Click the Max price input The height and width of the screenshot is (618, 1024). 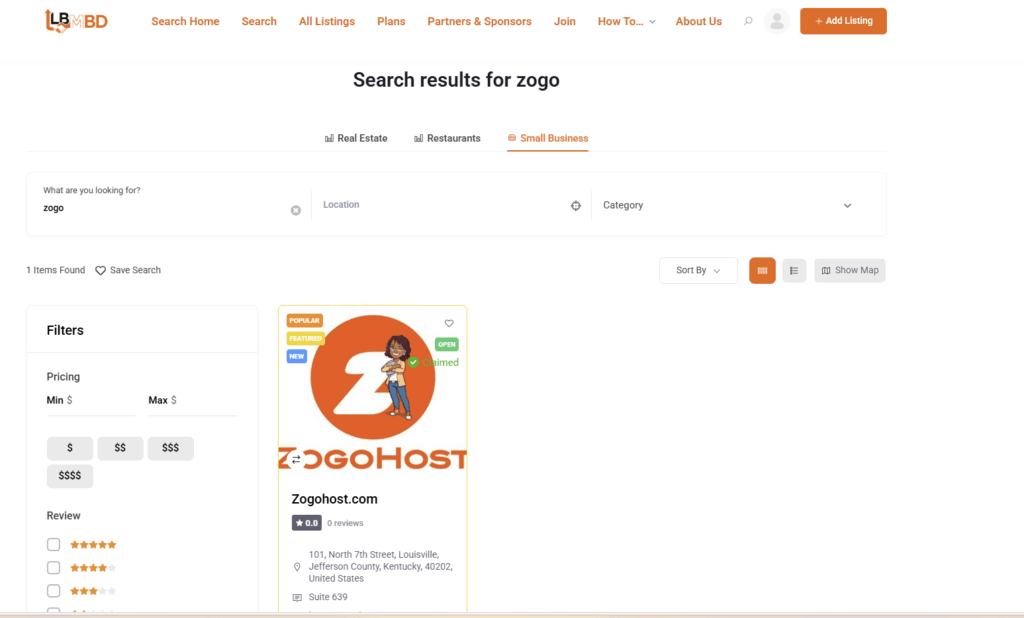click(193, 400)
